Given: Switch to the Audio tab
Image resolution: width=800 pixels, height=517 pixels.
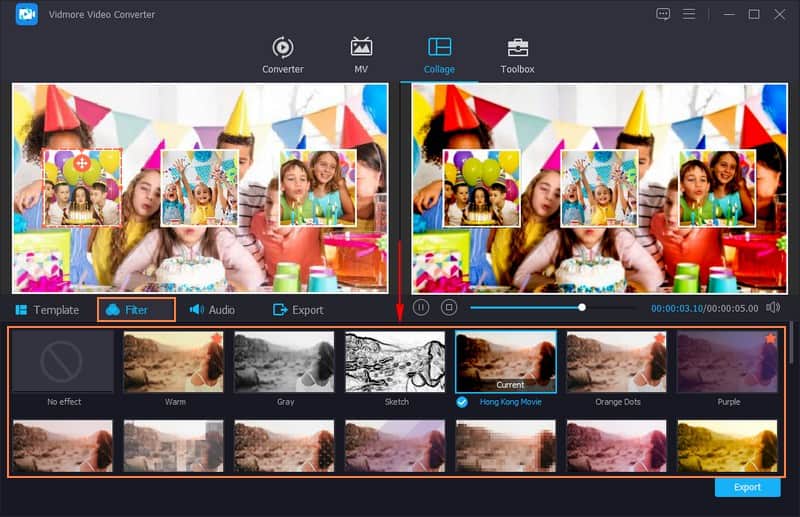Looking at the screenshot, I should [x=212, y=310].
